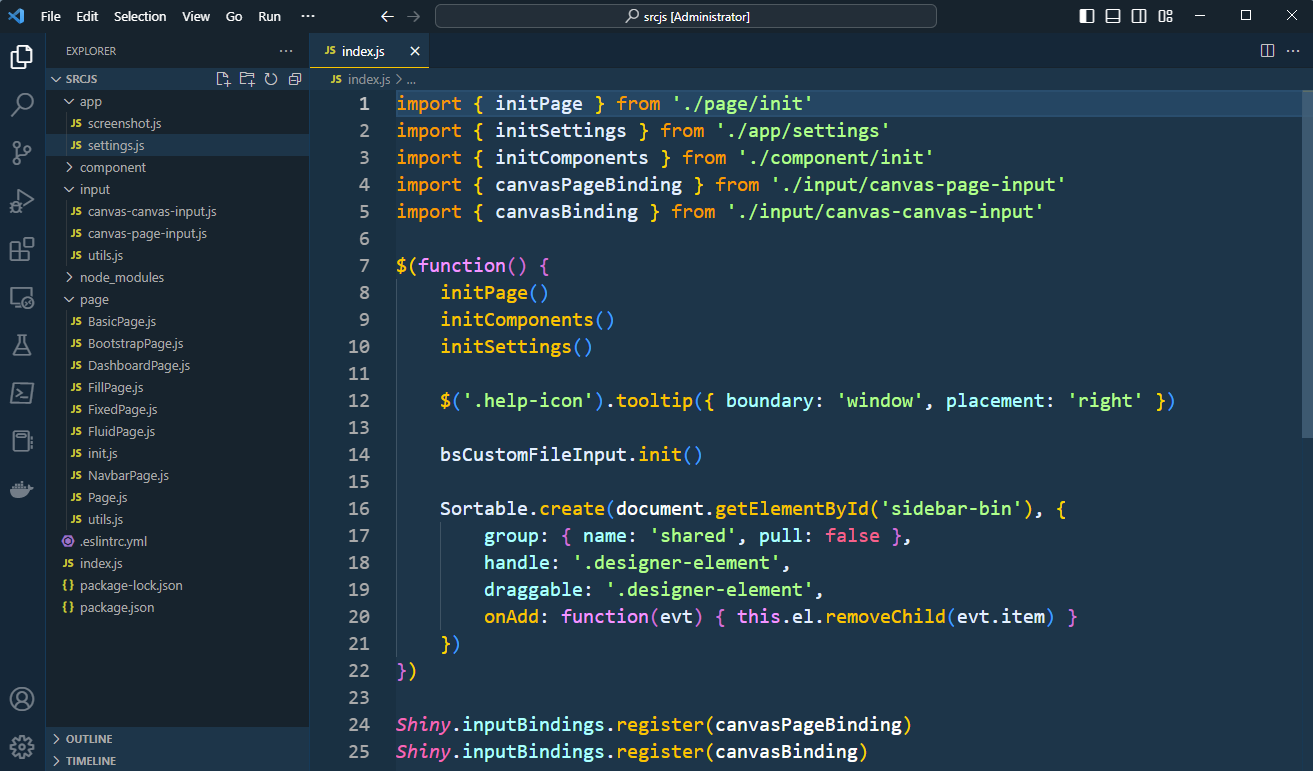Click the New File icon in Explorer
Screen dimensions: 1313x771
pyautogui.click(x=223, y=79)
